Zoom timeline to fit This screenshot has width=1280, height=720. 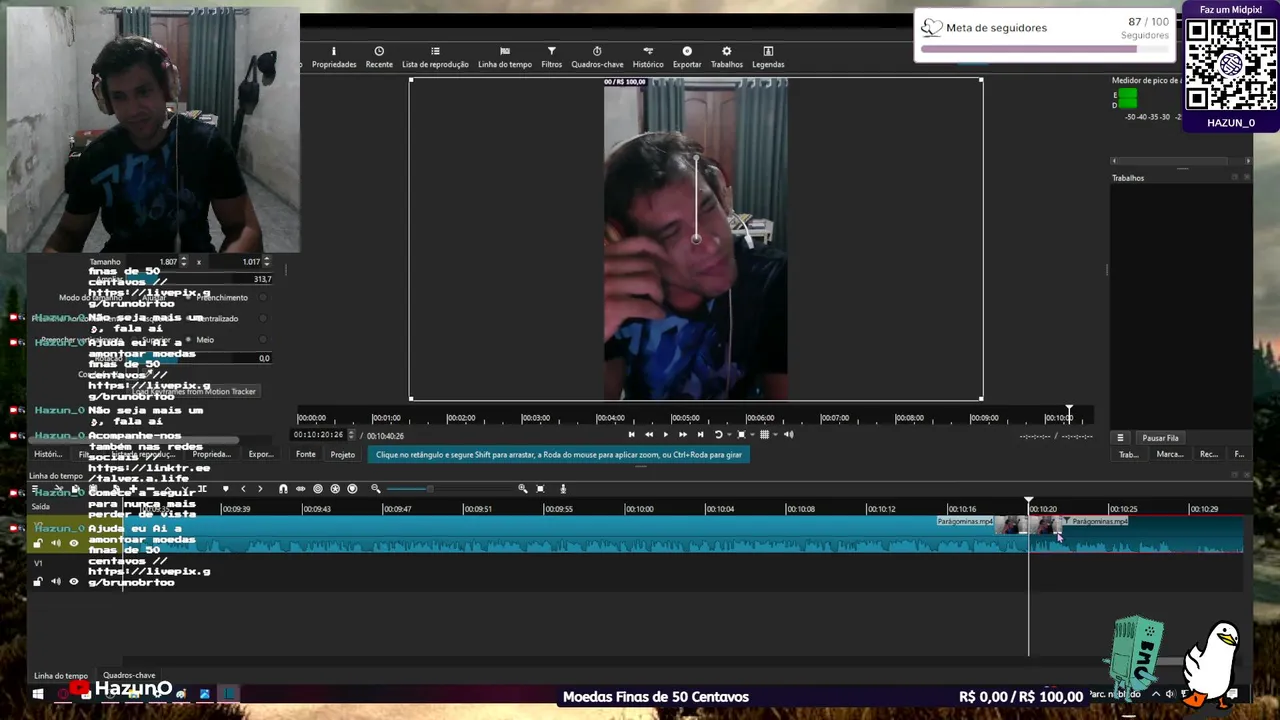pyautogui.click(x=540, y=488)
